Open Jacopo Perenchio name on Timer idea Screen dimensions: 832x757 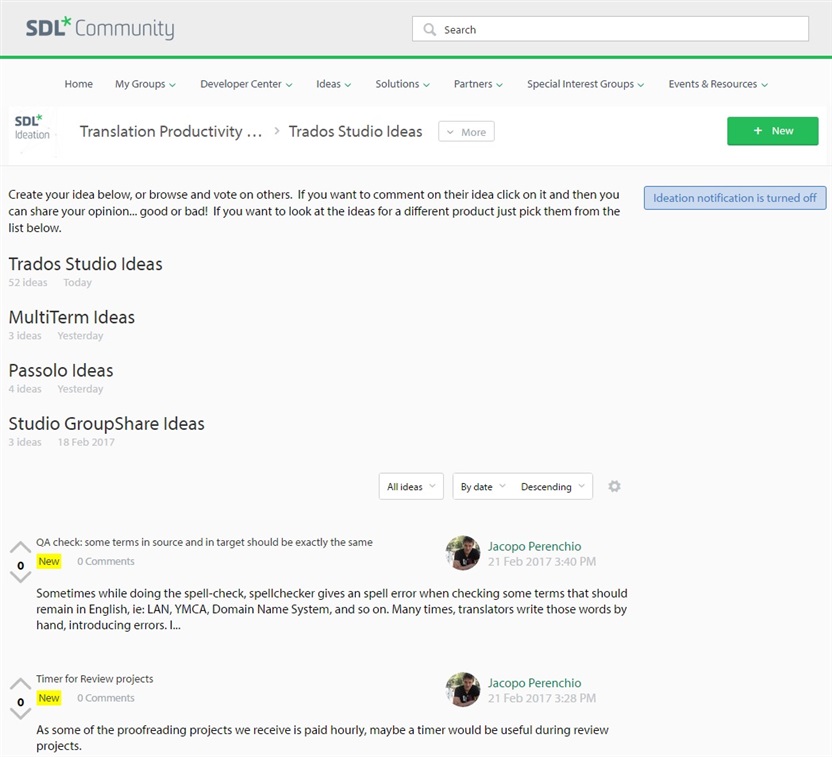534,683
